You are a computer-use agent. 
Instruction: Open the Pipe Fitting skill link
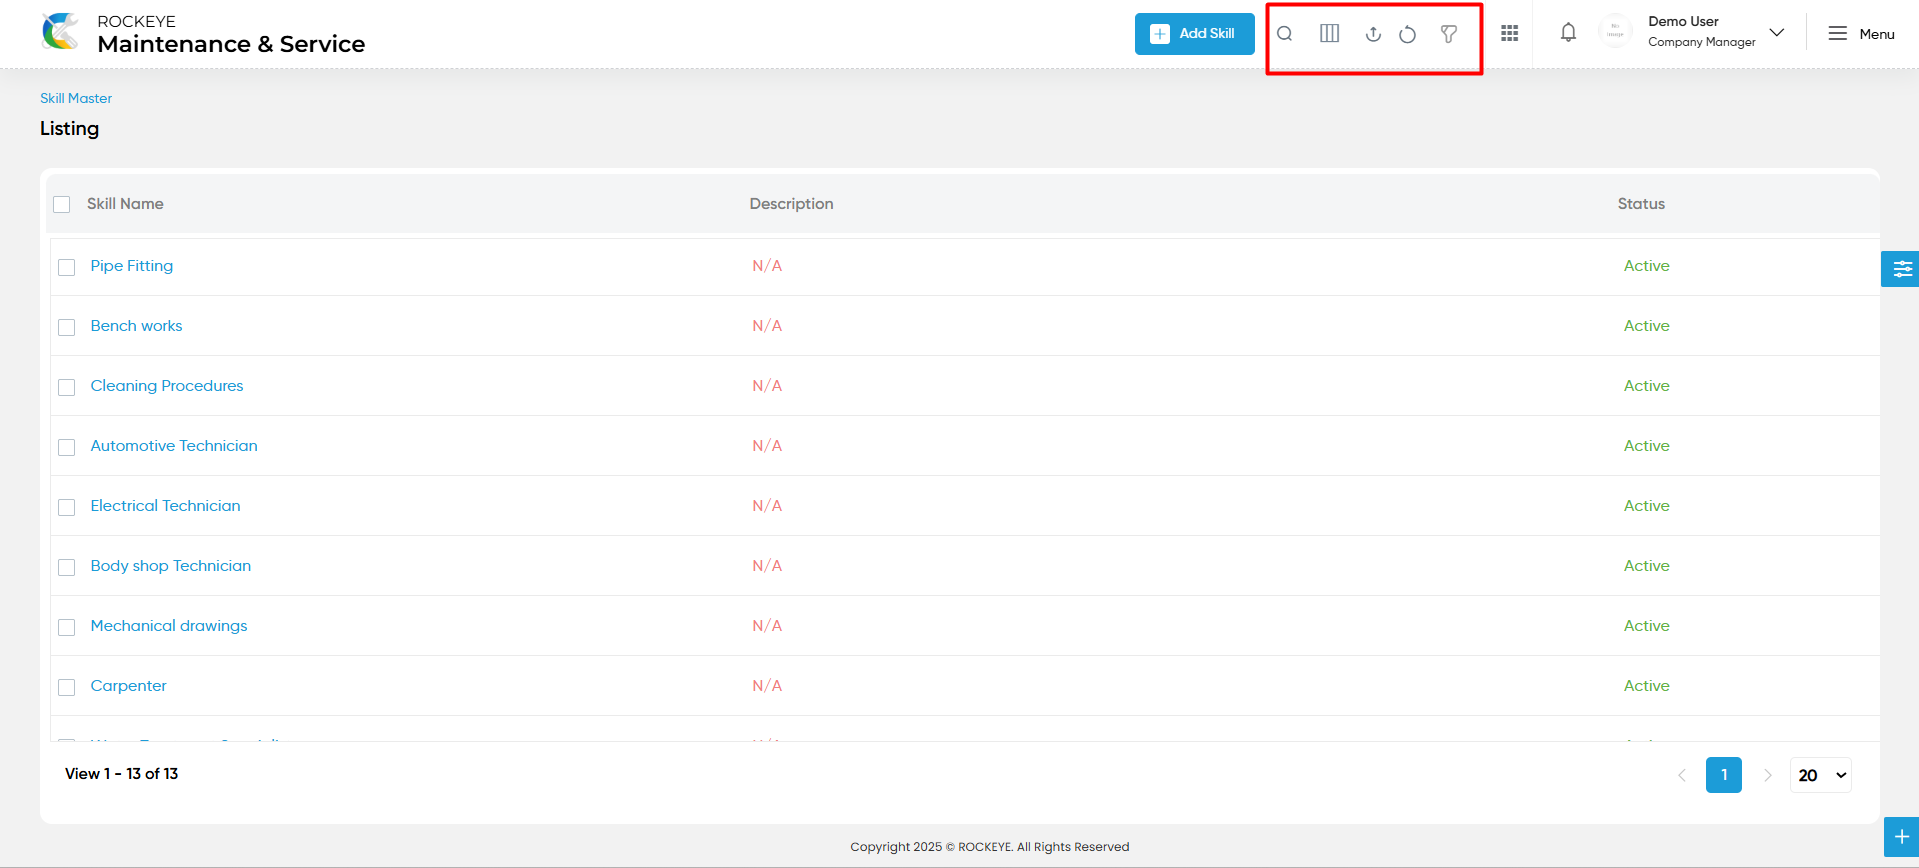coord(132,266)
